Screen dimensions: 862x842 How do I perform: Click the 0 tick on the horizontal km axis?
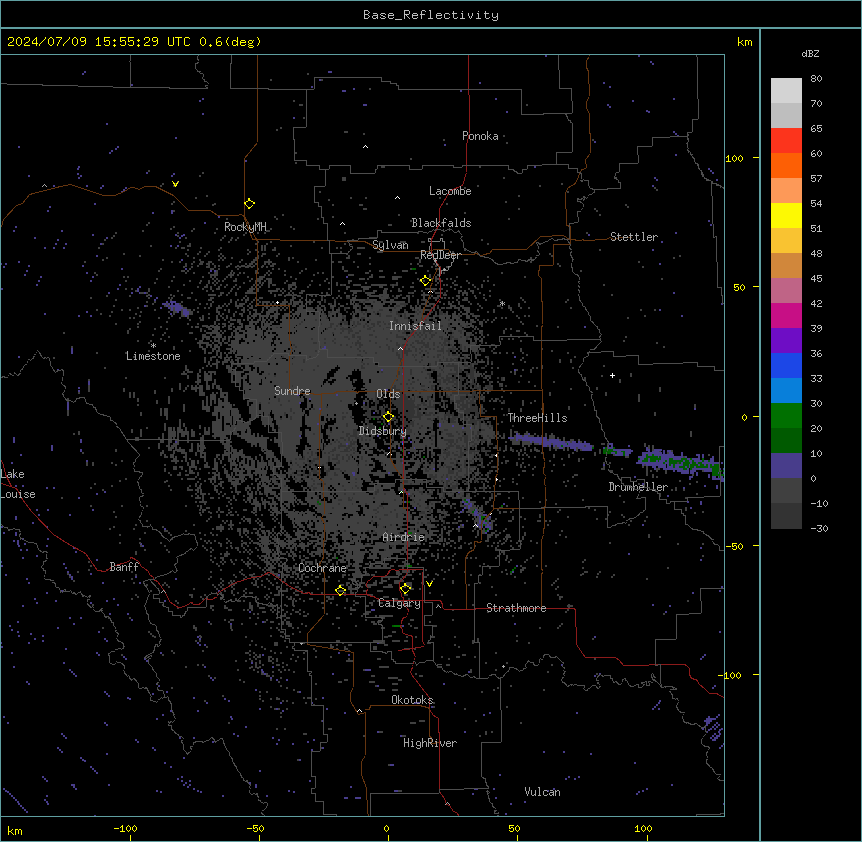pos(386,828)
